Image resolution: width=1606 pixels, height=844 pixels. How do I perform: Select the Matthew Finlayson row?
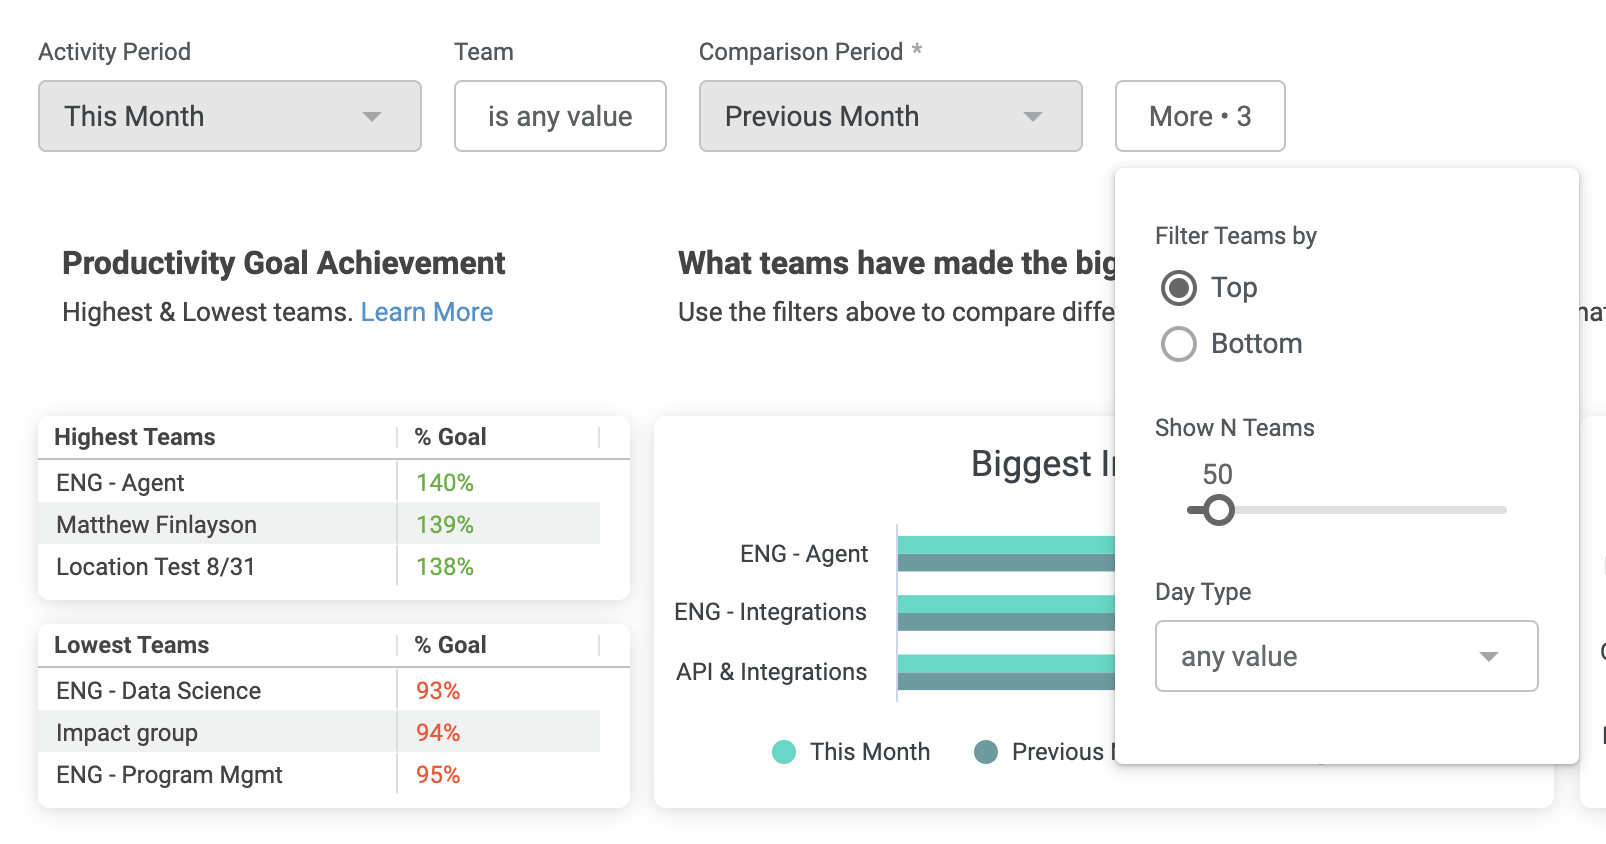coord(319,524)
